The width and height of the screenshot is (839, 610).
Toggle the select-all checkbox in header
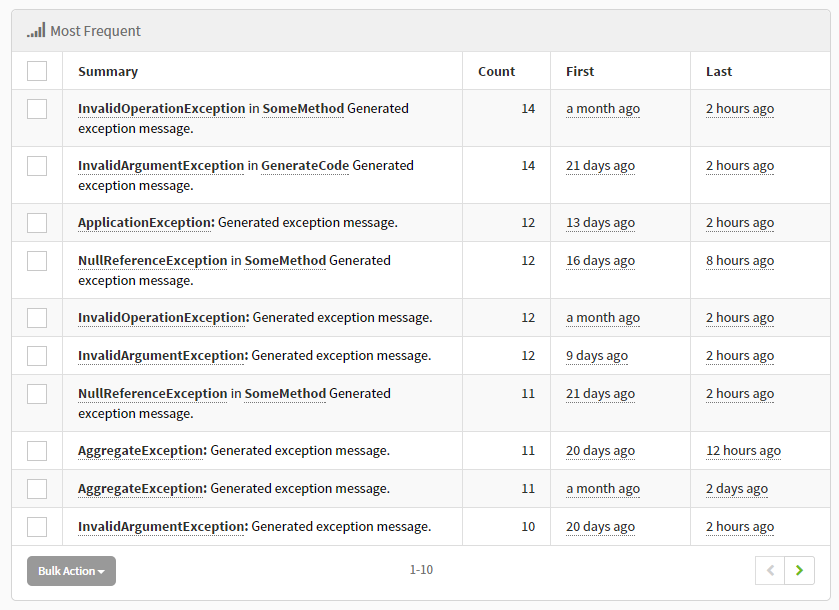click(x=36, y=71)
